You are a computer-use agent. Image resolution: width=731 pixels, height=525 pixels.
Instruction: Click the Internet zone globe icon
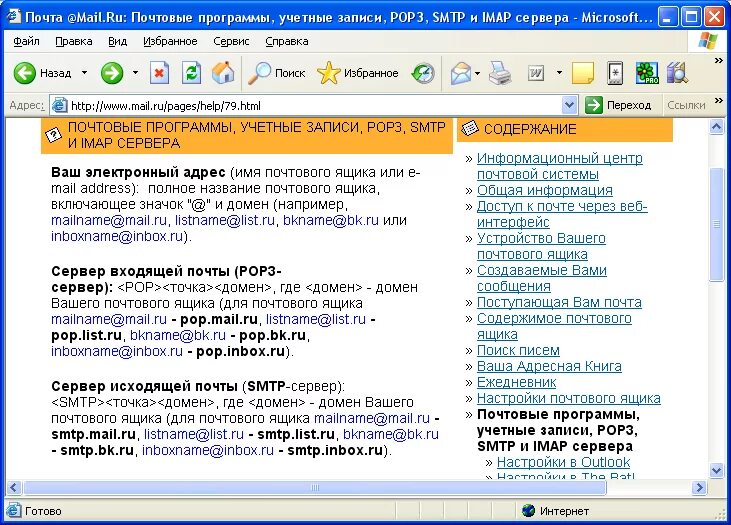tap(528, 511)
